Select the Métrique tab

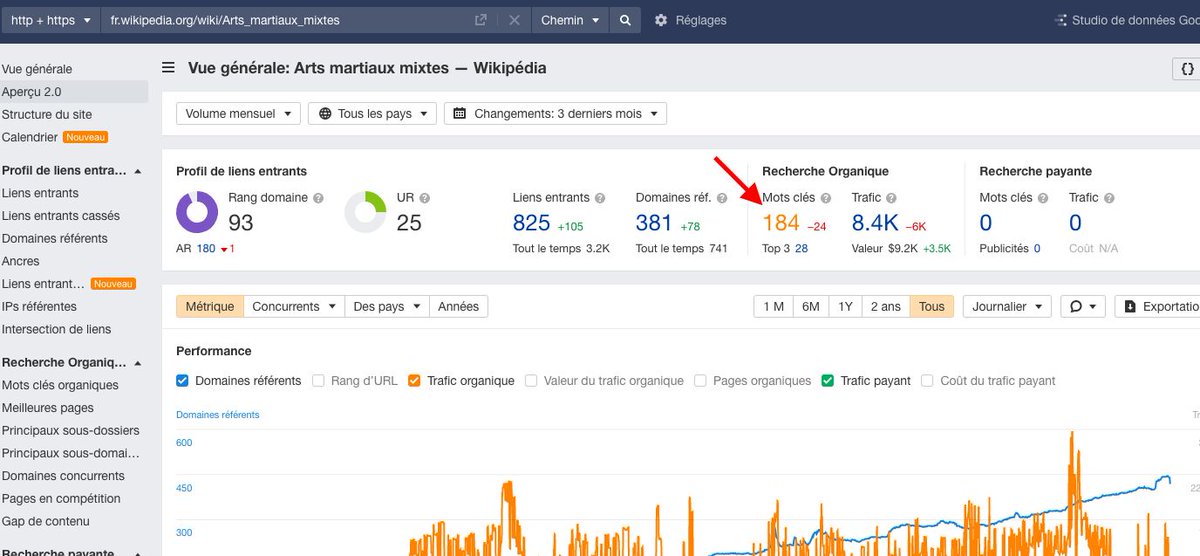pos(209,307)
